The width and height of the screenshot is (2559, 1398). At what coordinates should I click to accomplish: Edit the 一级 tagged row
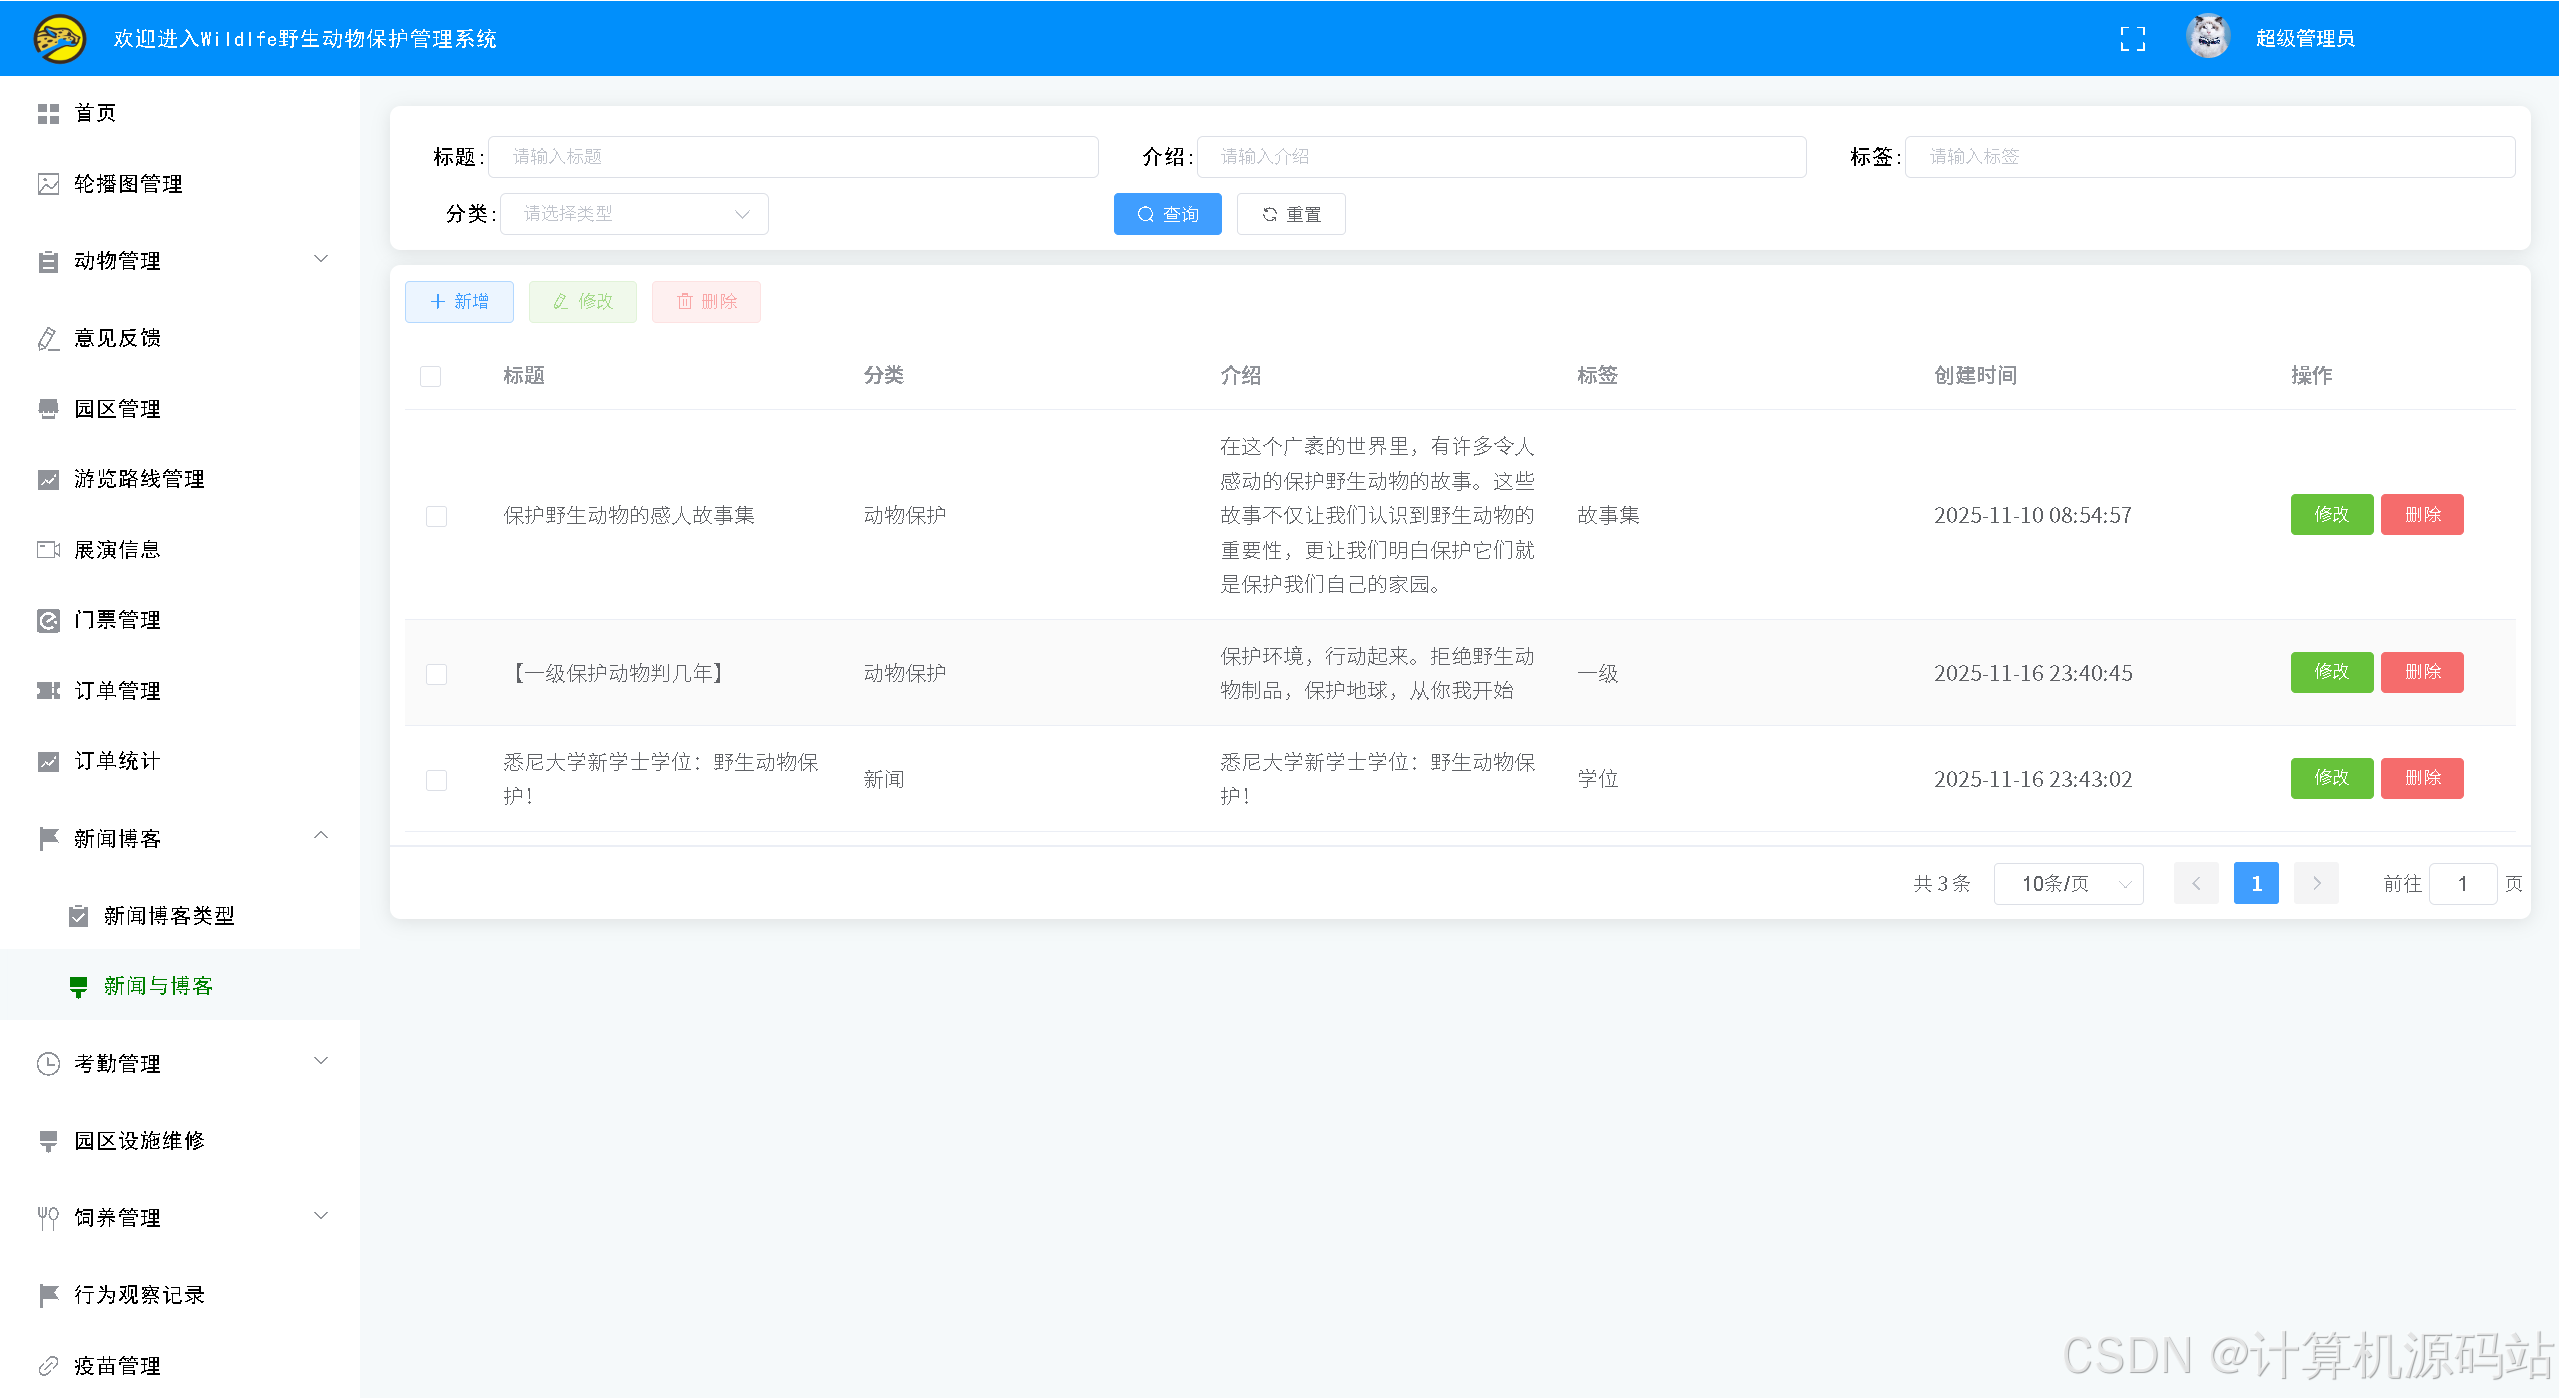click(2332, 672)
